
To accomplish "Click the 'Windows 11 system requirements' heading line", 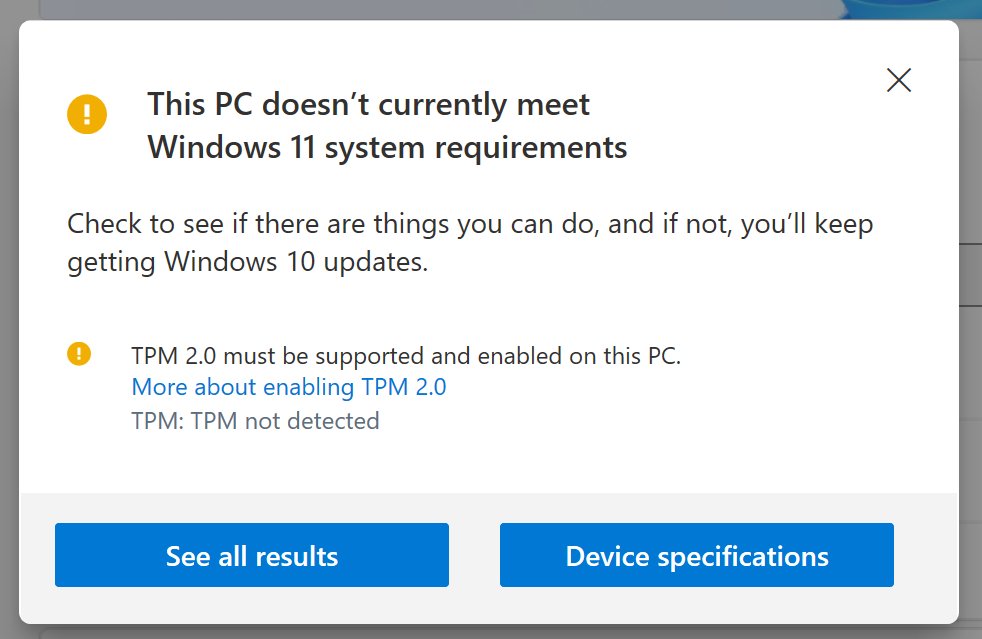I will (387, 148).
